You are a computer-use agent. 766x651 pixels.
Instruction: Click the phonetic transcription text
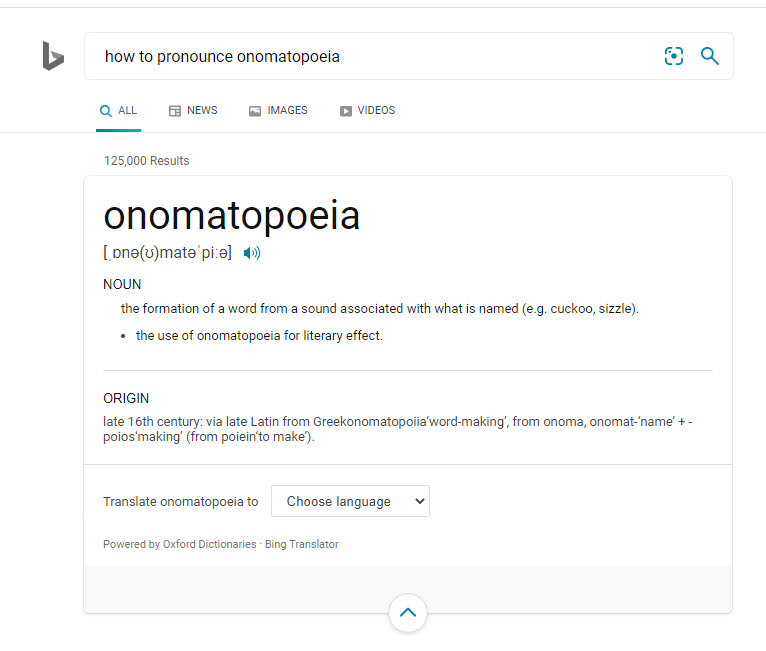click(x=167, y=253)
